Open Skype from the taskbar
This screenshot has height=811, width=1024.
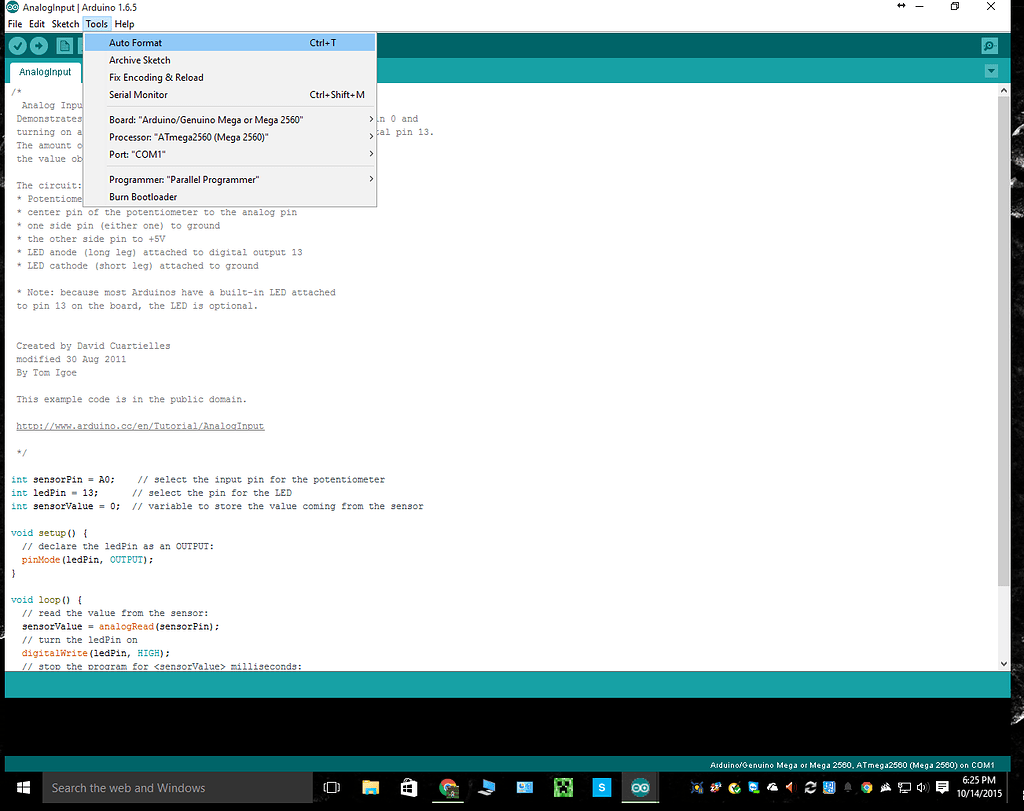601,787
